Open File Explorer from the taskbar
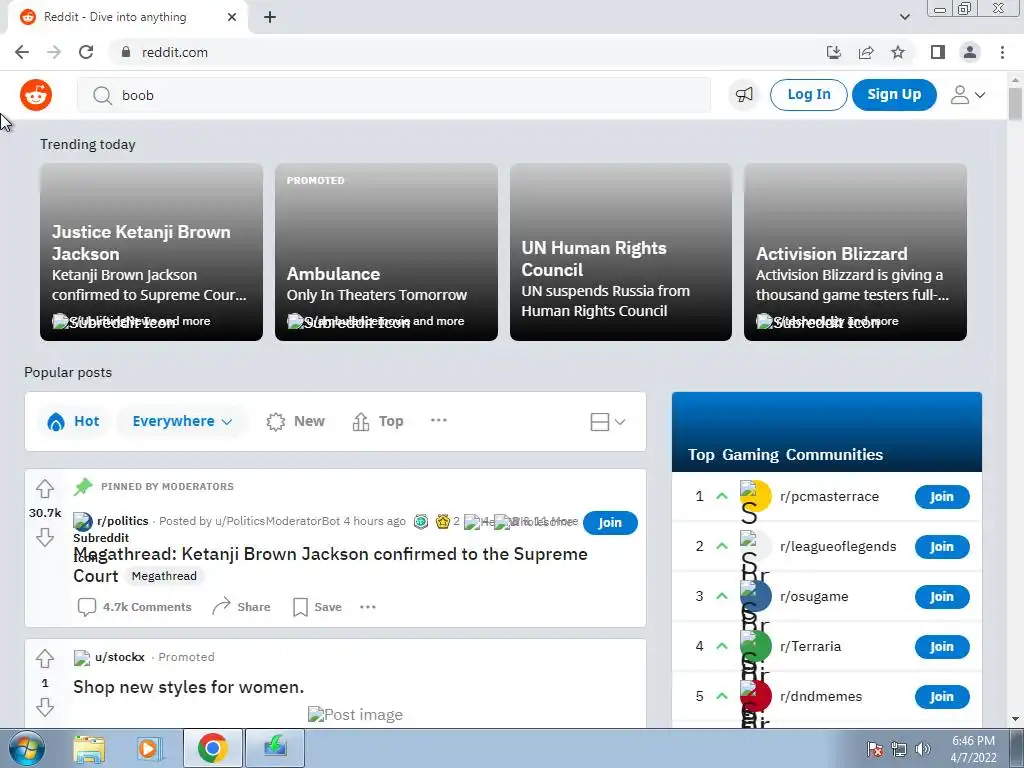Viewport: 1024px width, 768px height. (x=89, y=748)
